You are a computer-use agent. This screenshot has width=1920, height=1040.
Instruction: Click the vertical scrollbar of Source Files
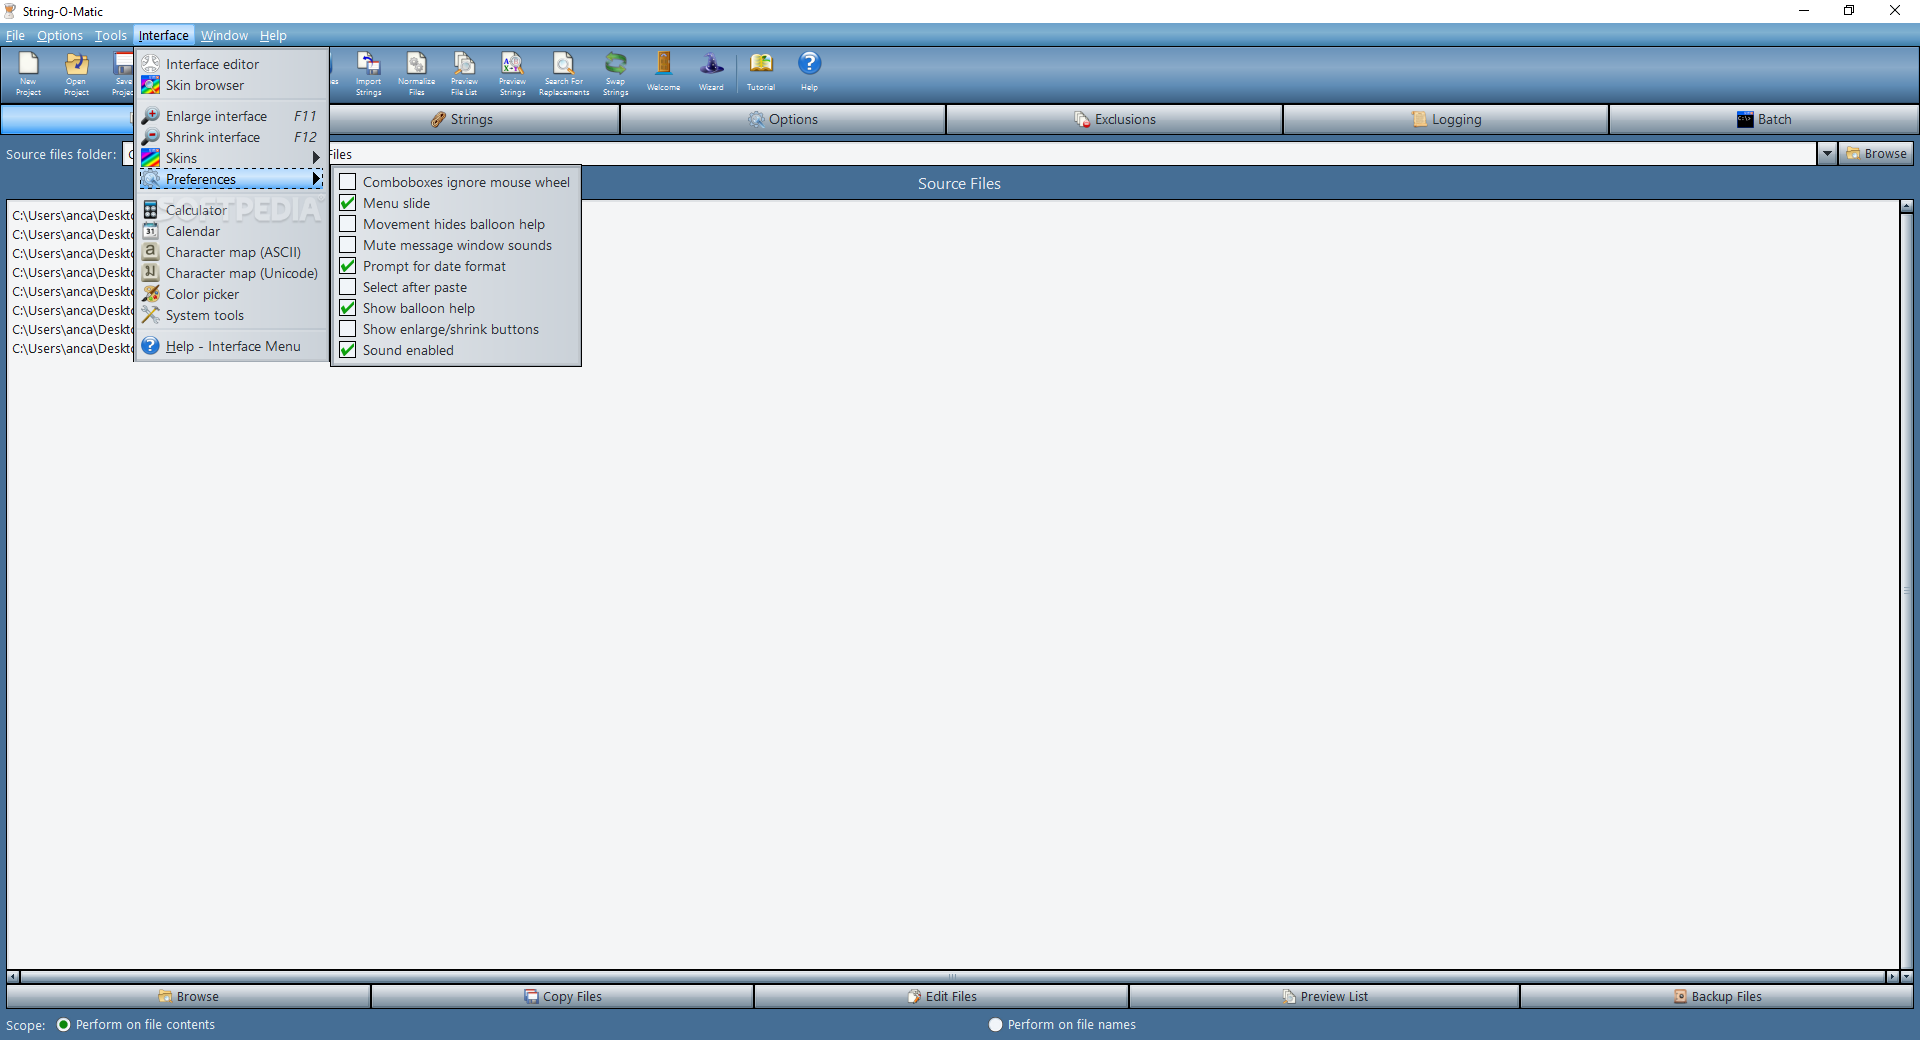tap(1906, 592)
